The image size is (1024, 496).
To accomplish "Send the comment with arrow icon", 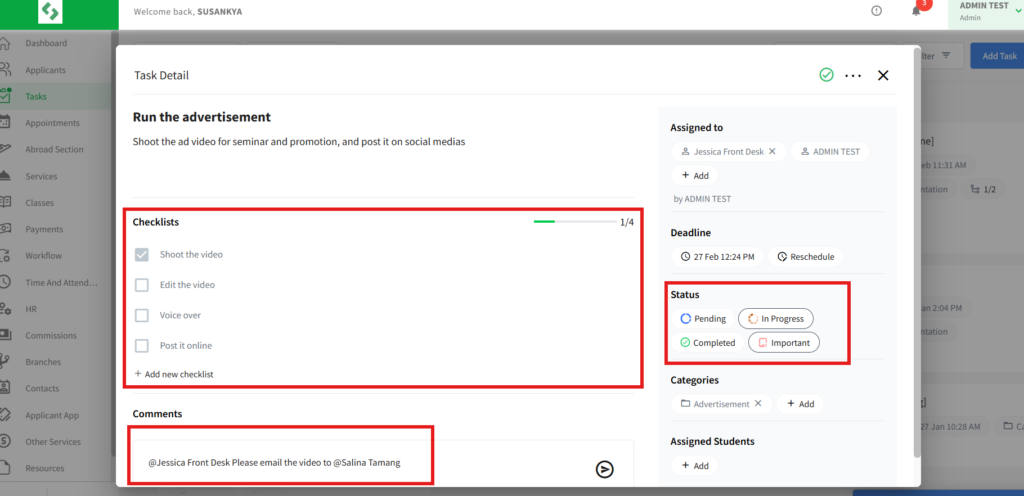I will pyautogui.click(x=604, y=469).
